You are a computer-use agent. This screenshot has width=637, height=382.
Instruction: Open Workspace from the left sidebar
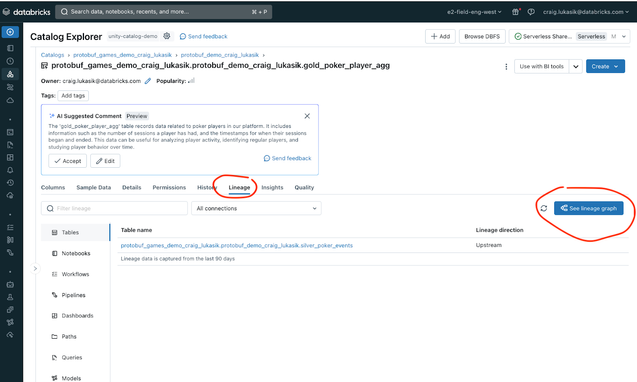10,48
